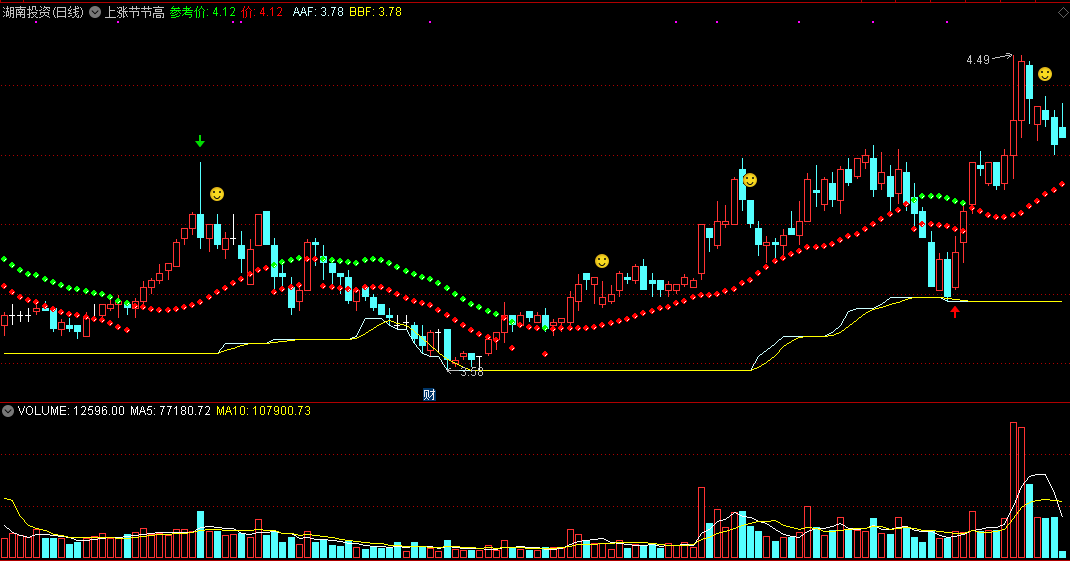Click the red up-arrow buy signal
The width and height of the screenshot is (1070, 561).
[955, 312]
